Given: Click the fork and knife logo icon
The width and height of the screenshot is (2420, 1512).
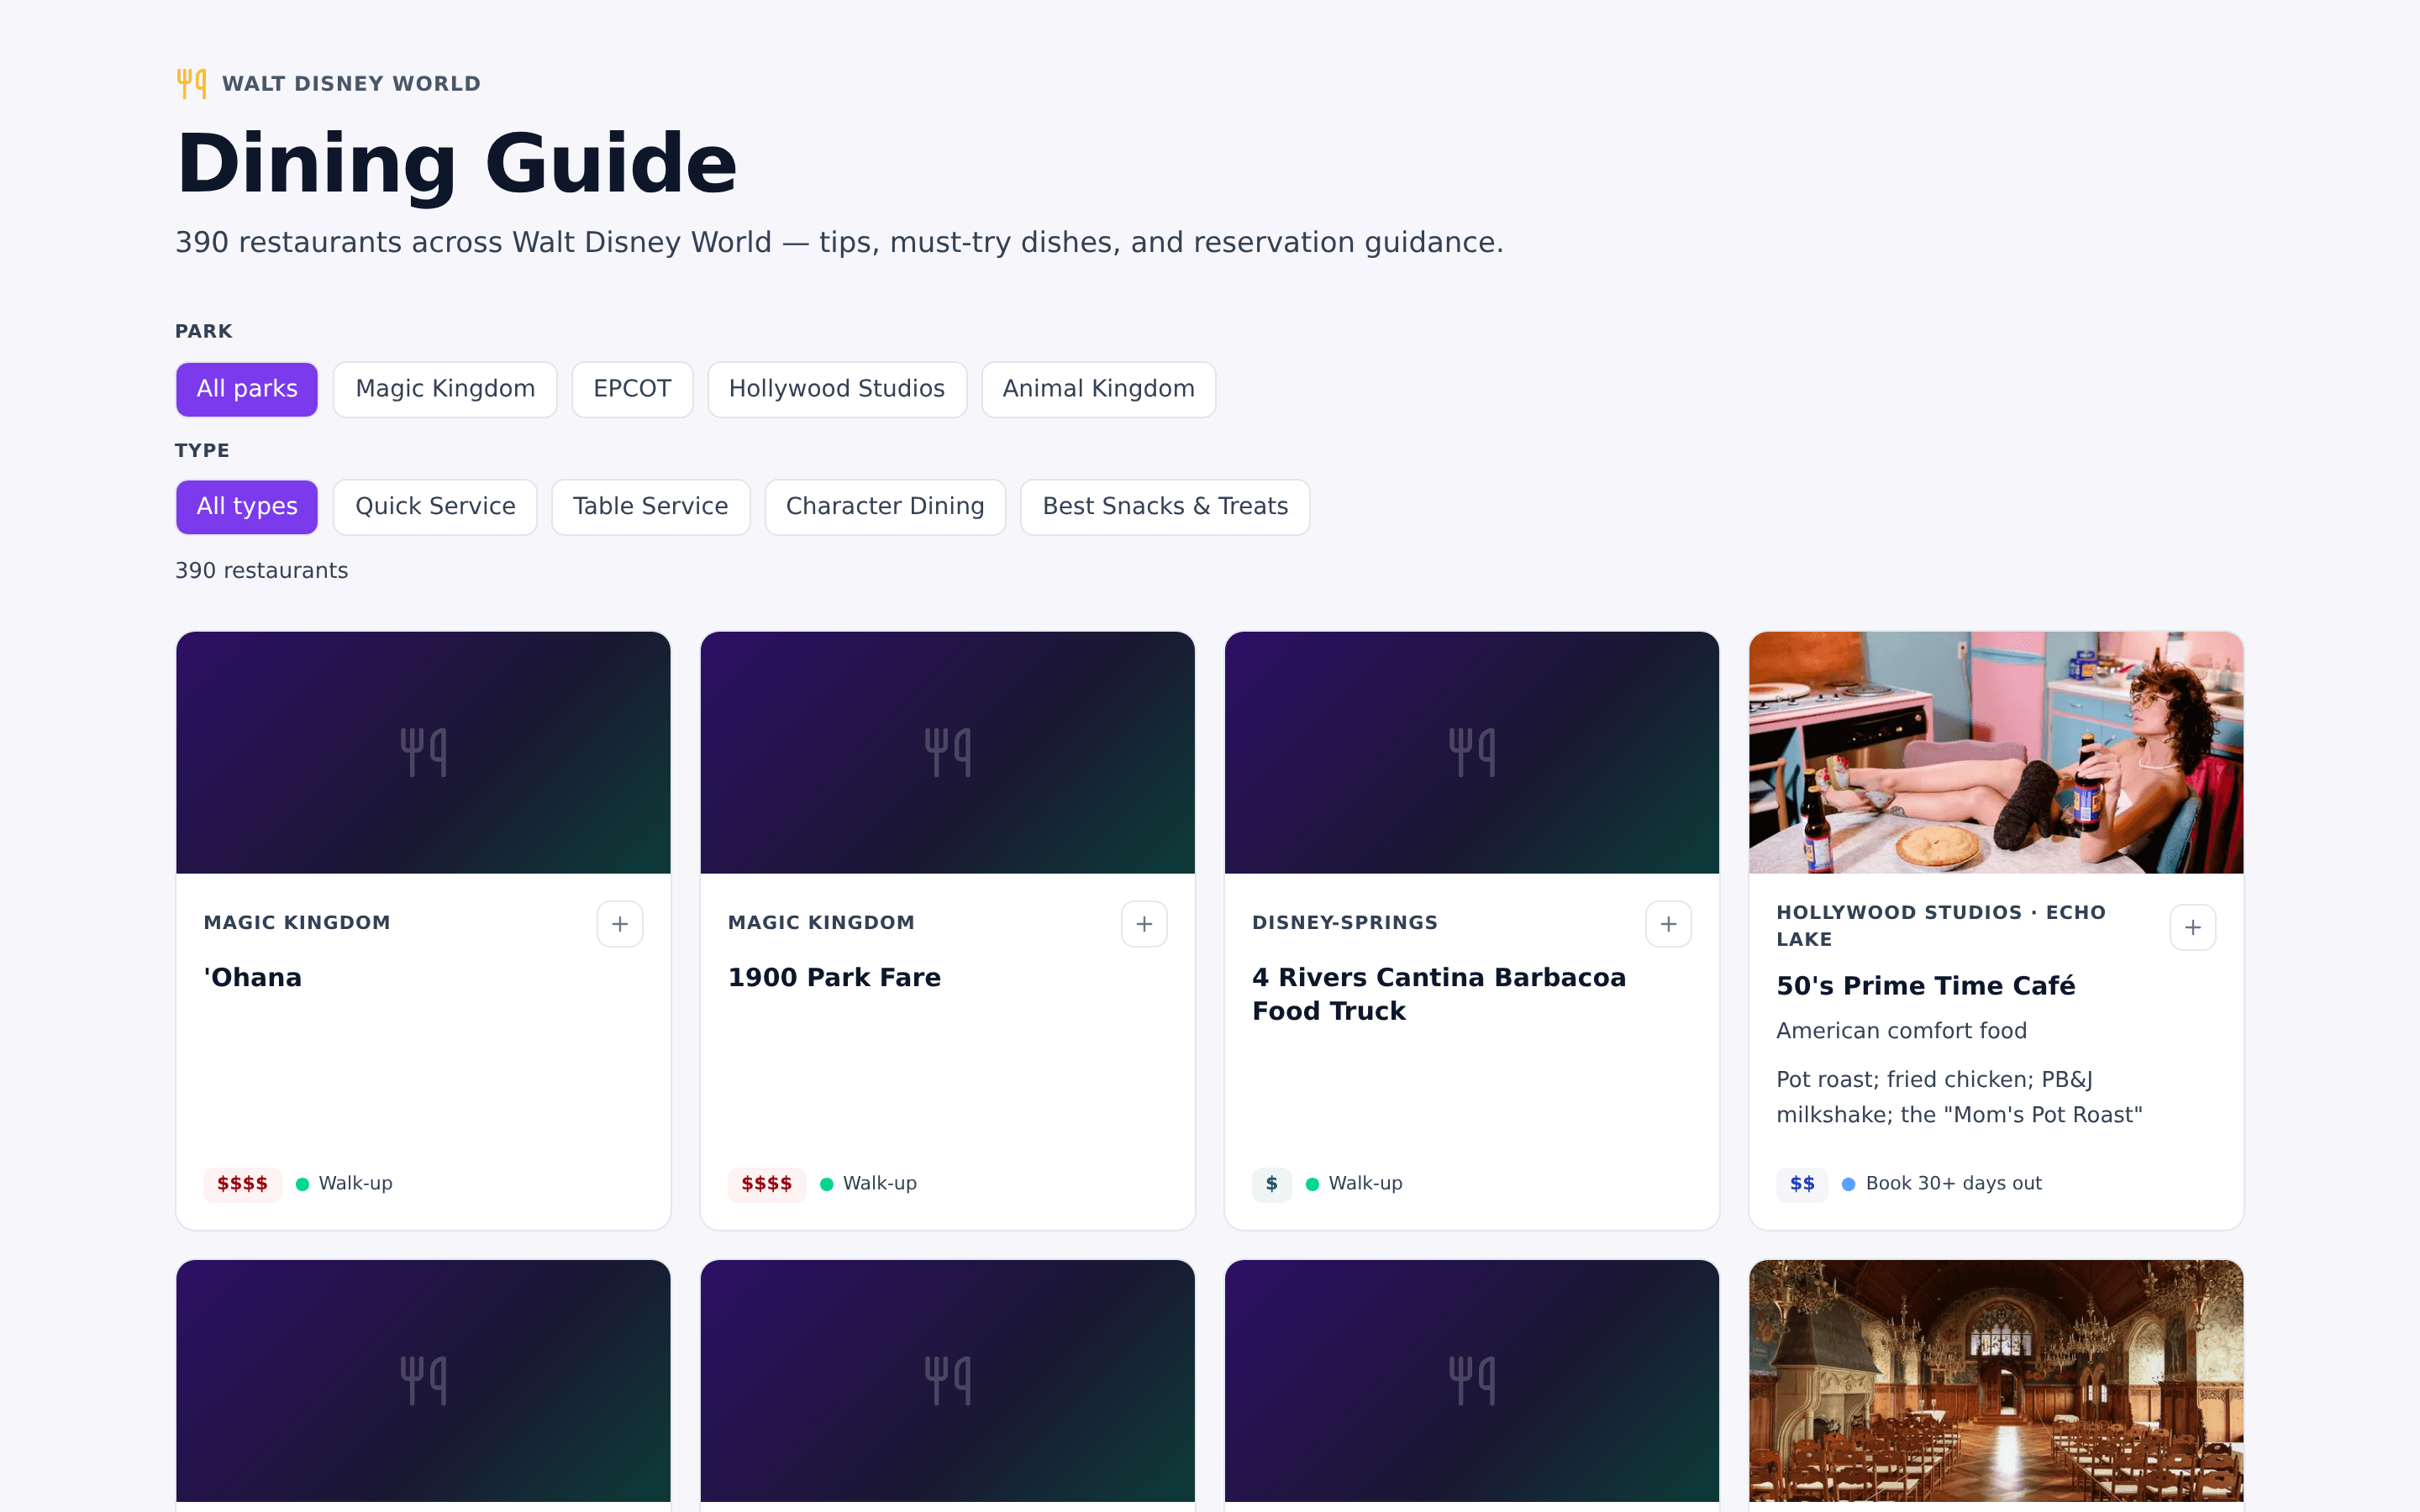Looking at the screenshot, I should 191,83.
